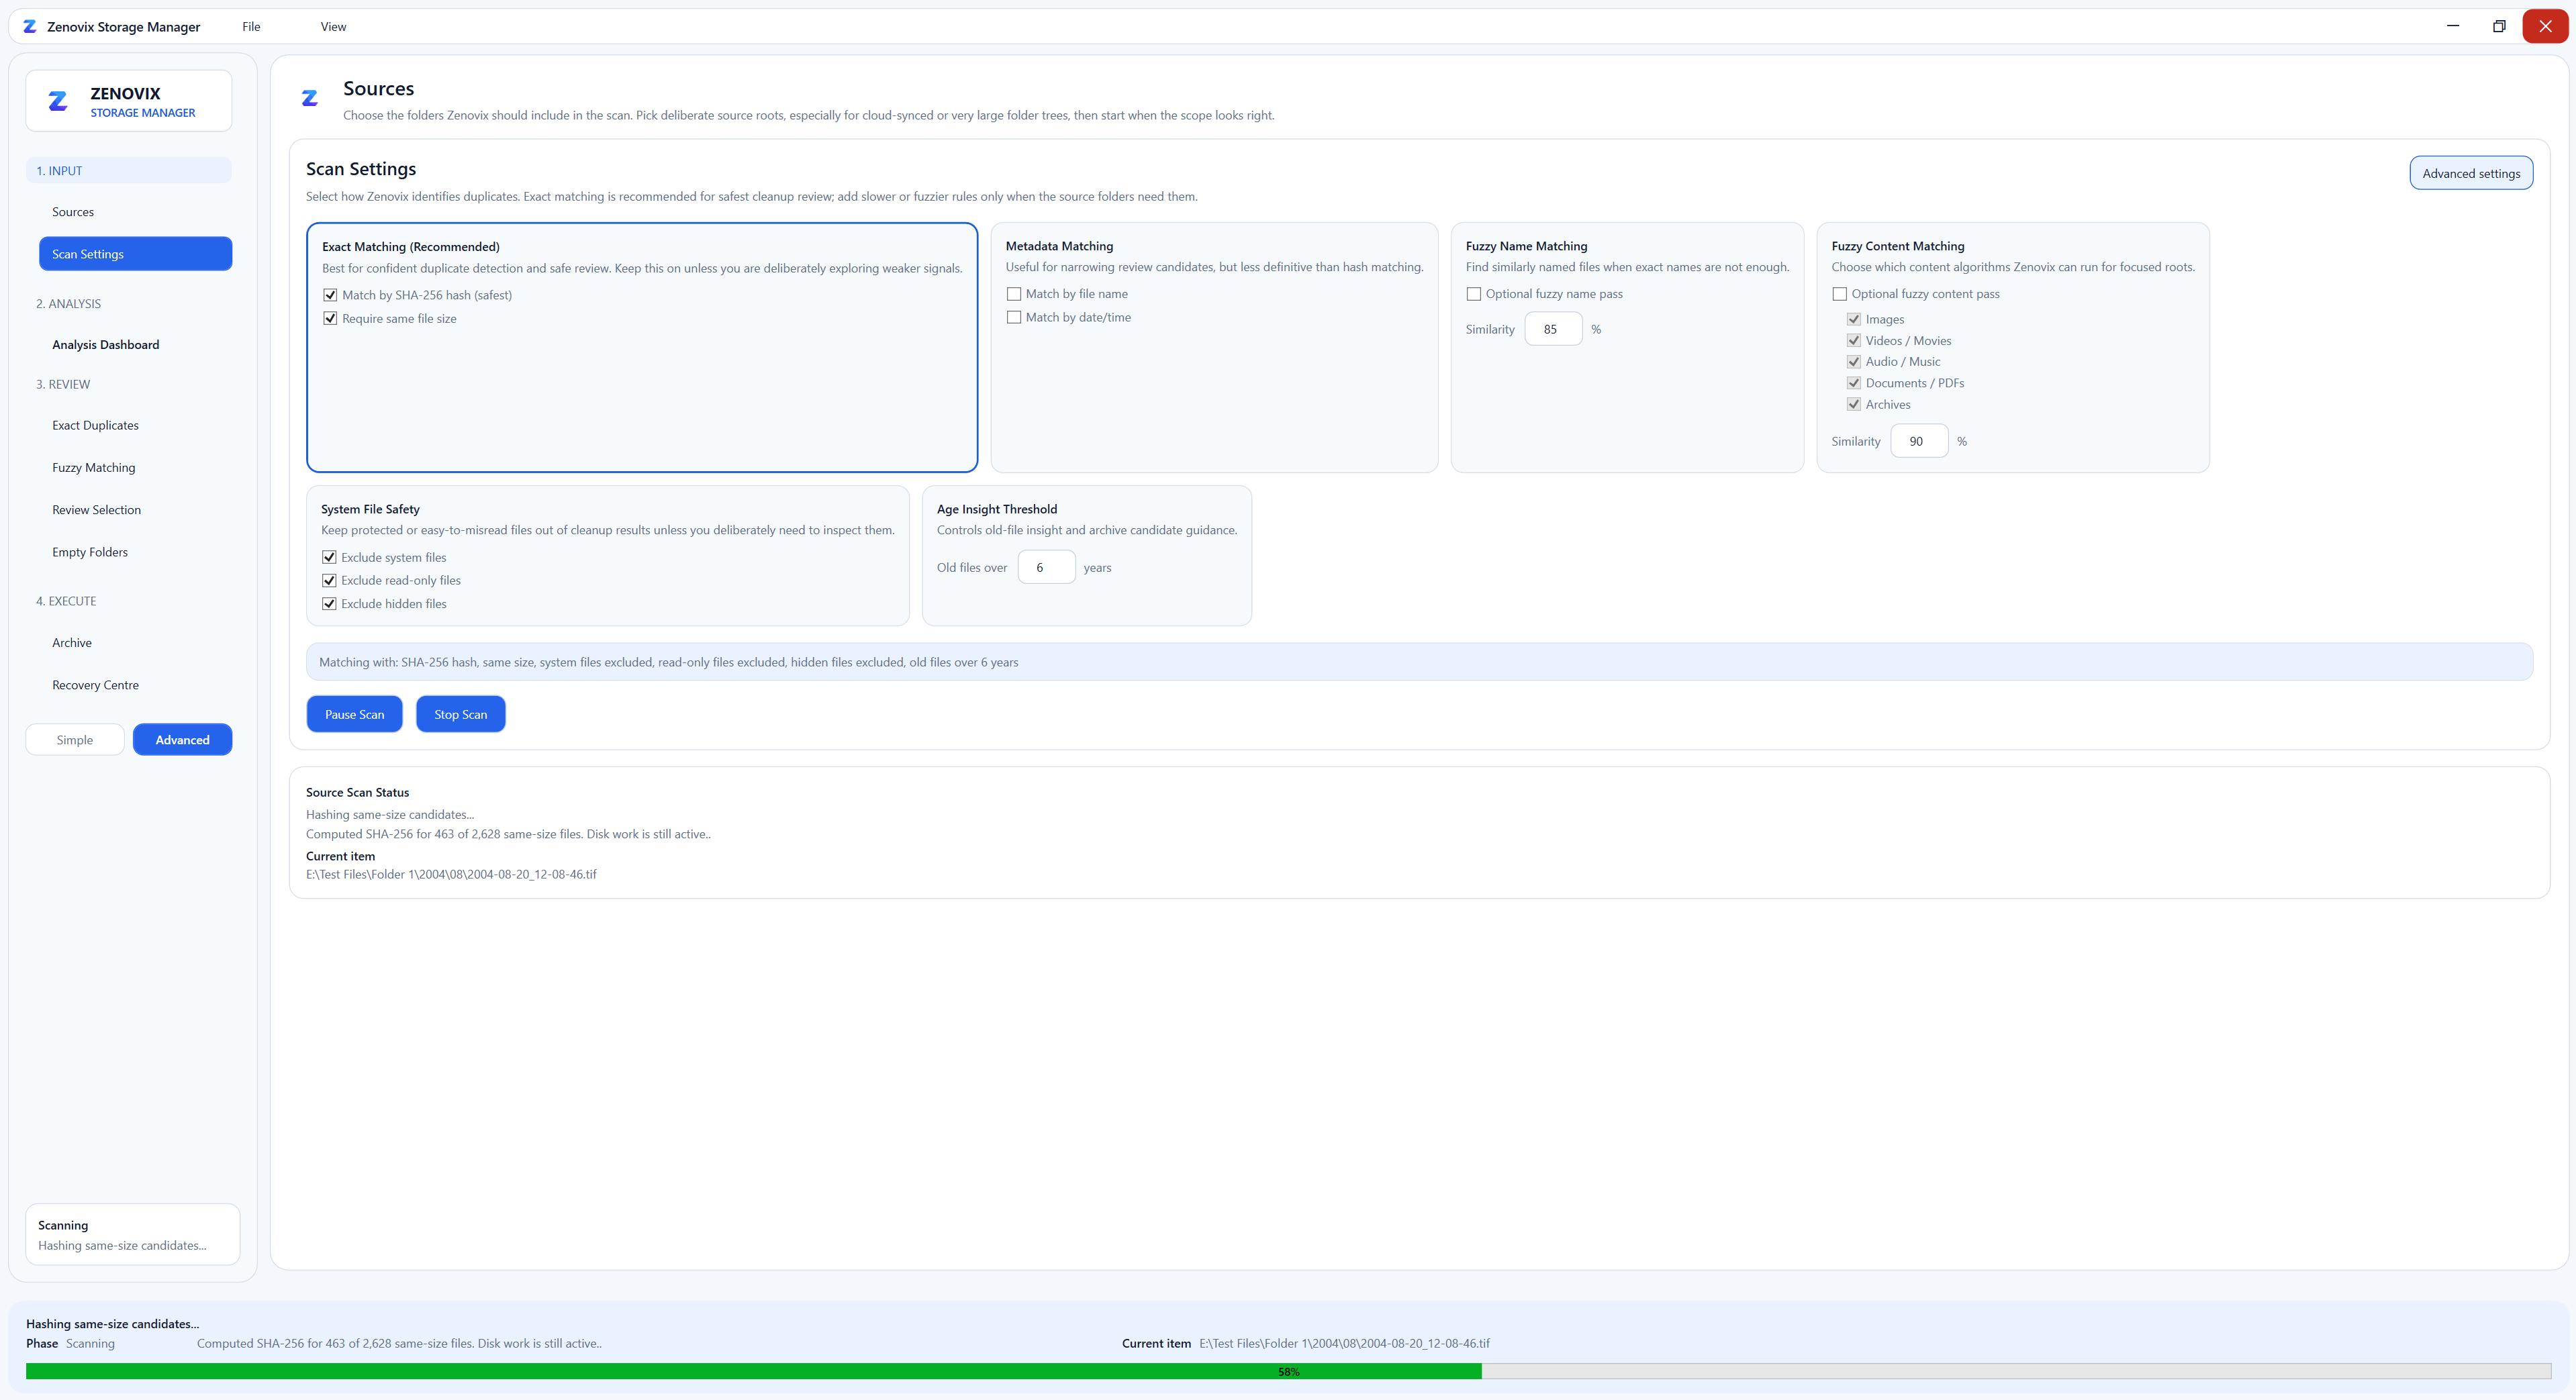Toggle Images content type checkbox
The image size is (2576, 1400).
[x=1854, y=320]
